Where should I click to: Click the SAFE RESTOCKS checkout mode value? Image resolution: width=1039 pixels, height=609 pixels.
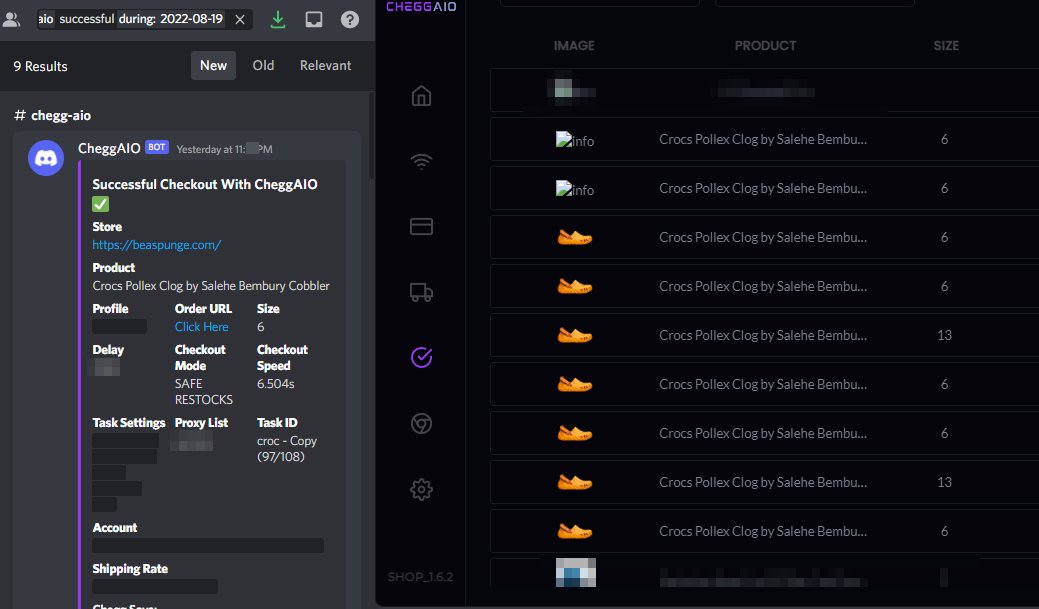click(203, 392)
